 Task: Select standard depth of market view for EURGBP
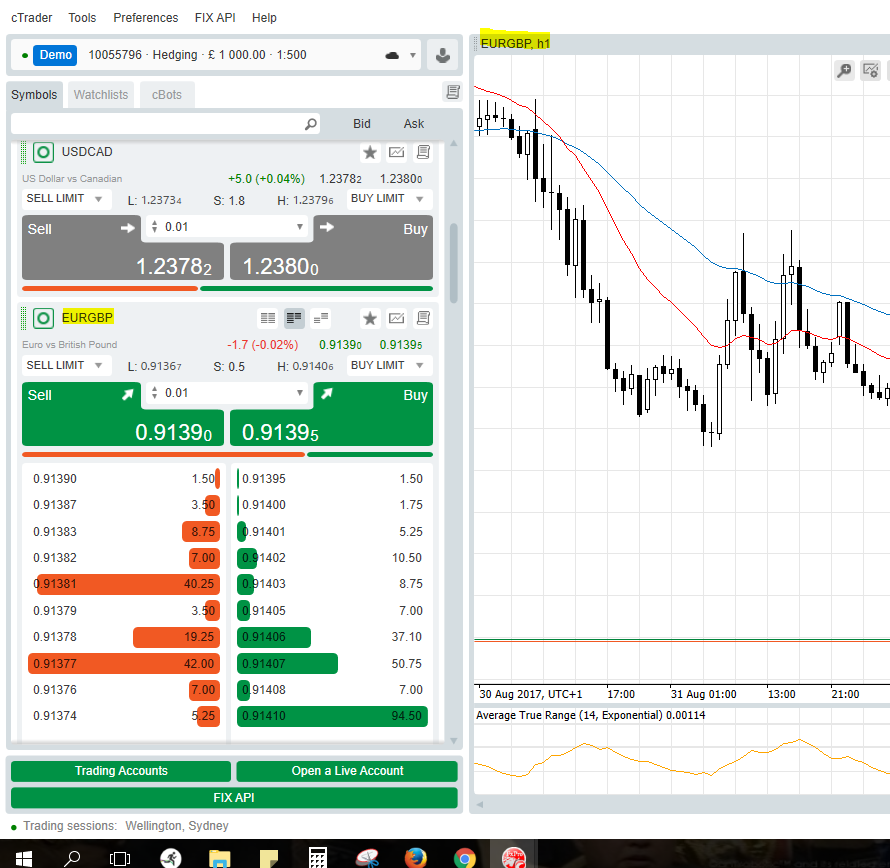268,318
